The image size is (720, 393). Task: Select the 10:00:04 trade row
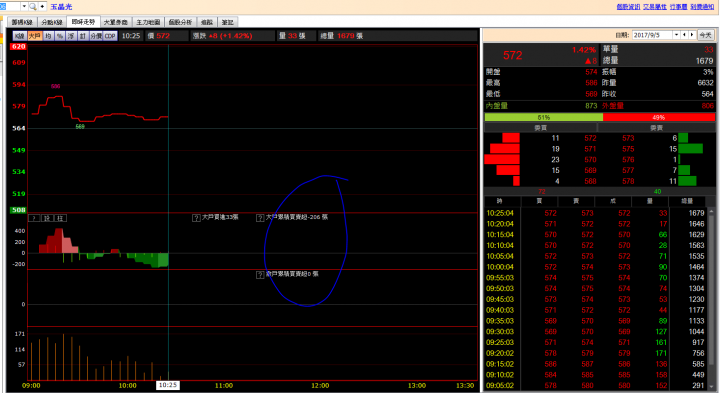(595, 267)
